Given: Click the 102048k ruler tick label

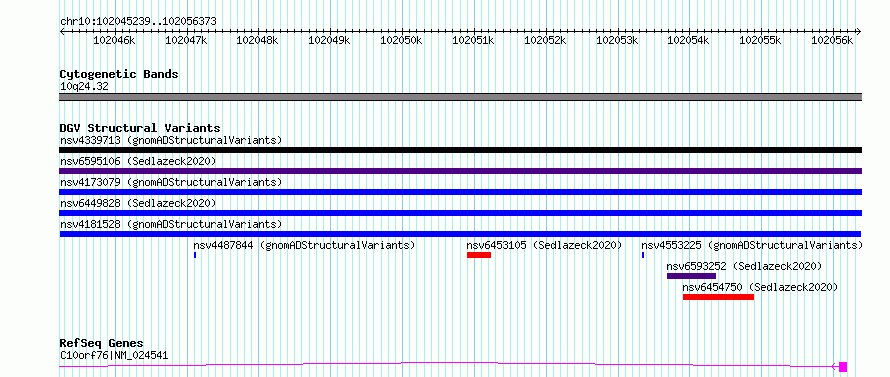Looking at the screenshot, I should pos(258,41).
